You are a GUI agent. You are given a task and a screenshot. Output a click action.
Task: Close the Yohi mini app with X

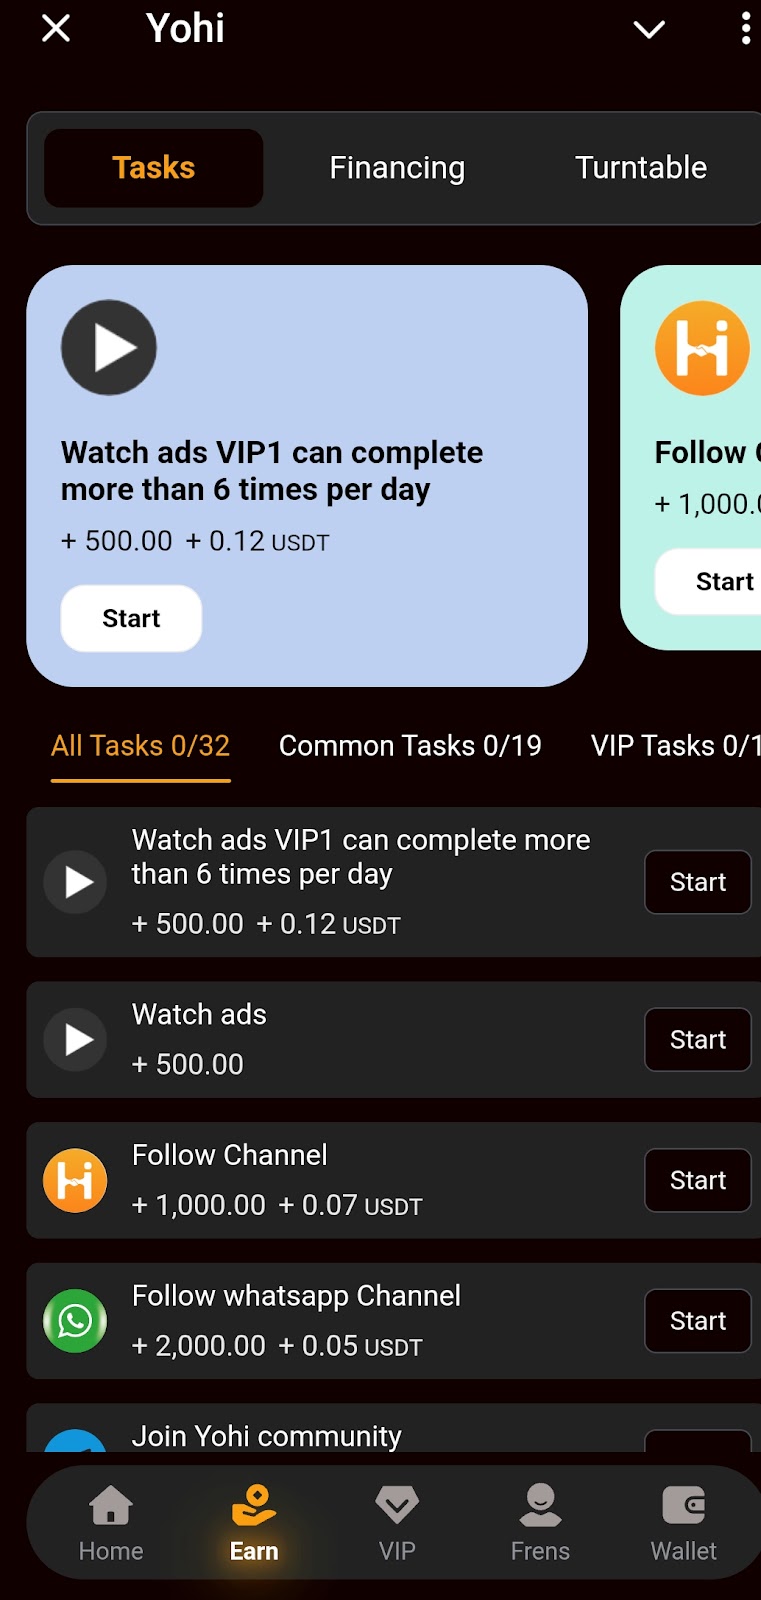click(x=56, y=28)
